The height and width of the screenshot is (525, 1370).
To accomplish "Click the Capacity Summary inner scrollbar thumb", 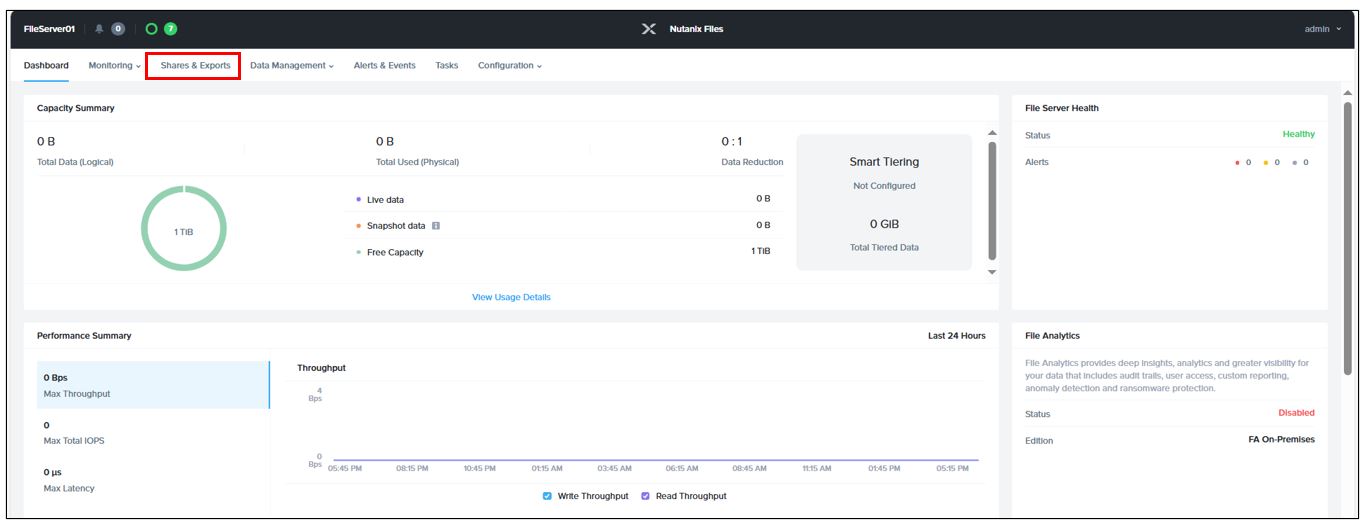I will [x=992, y=200].
